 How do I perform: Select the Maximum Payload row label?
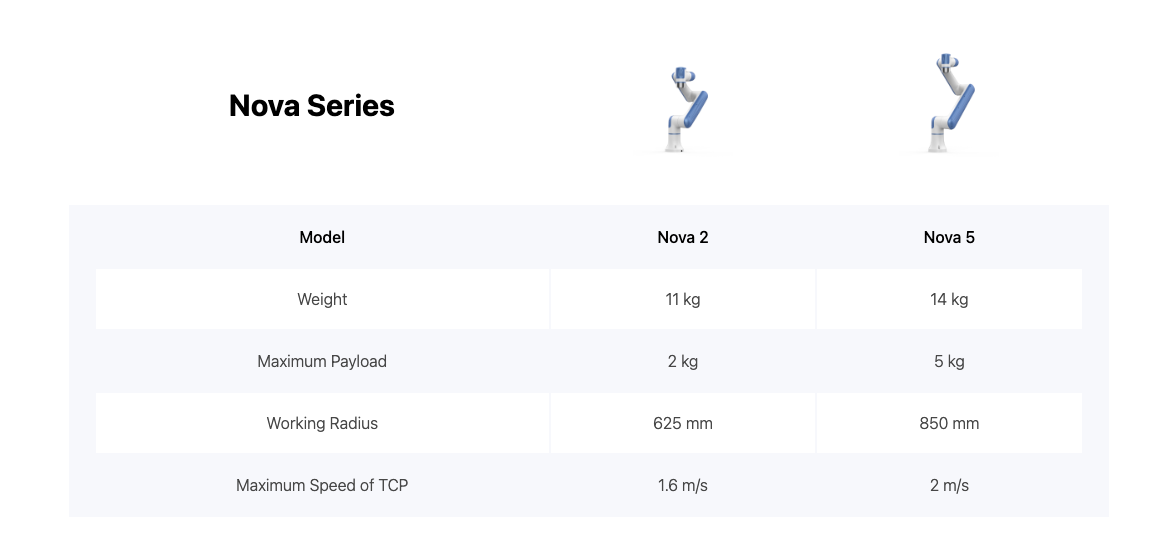[322, 361]
